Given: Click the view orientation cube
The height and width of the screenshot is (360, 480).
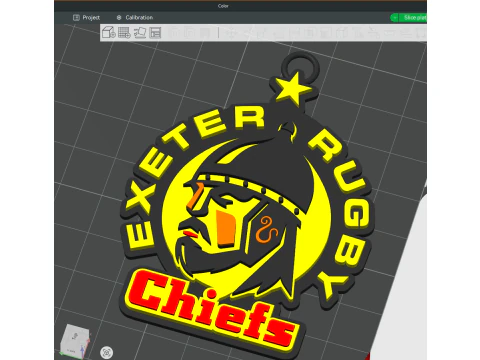Looking at the screenshot, I should 76,341.
